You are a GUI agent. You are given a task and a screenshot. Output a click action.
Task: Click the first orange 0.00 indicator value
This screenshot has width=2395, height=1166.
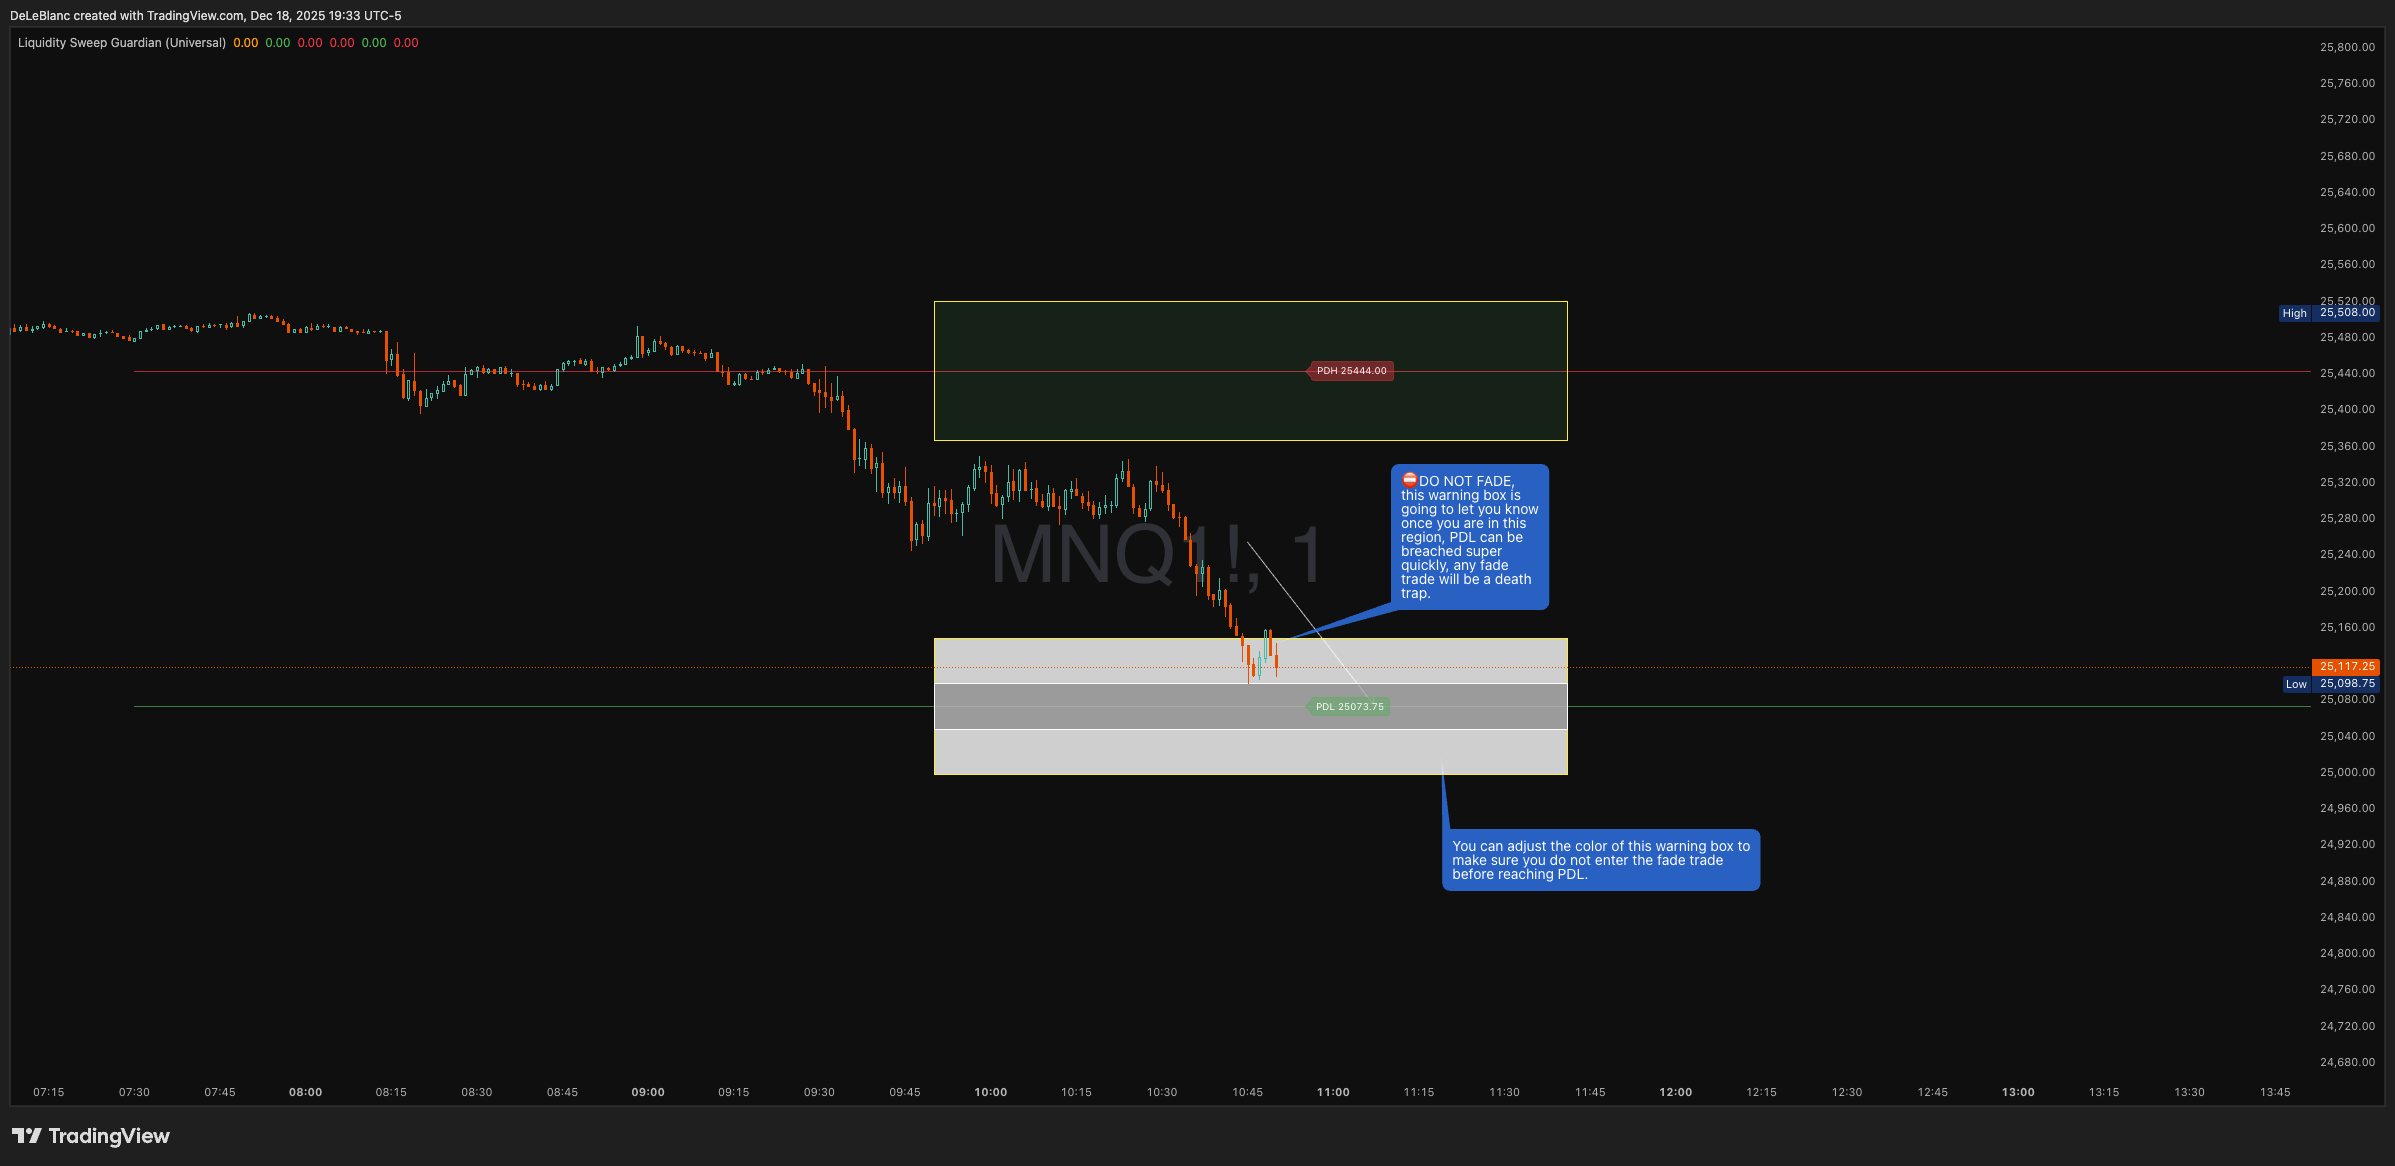coord(245,43)
